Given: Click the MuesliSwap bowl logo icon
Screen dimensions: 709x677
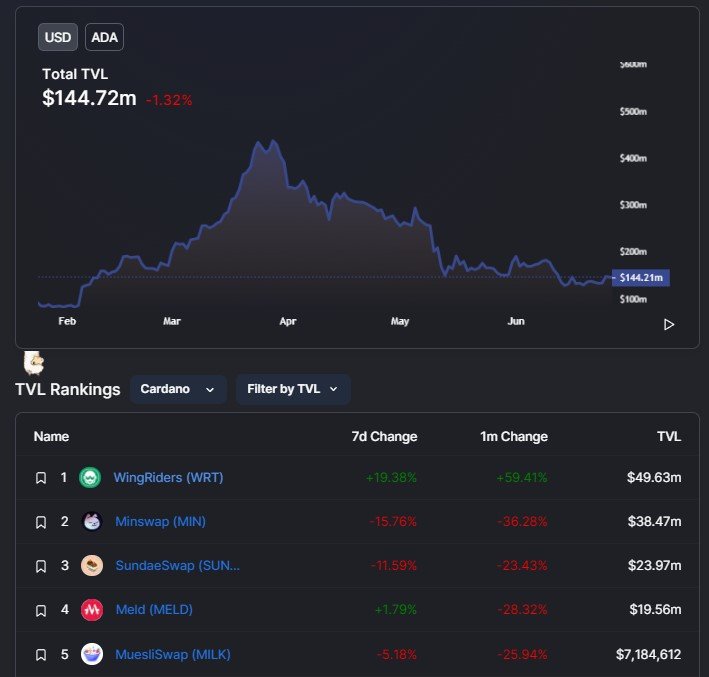Looking at the screenshot, I should click(x=92, y=654).
